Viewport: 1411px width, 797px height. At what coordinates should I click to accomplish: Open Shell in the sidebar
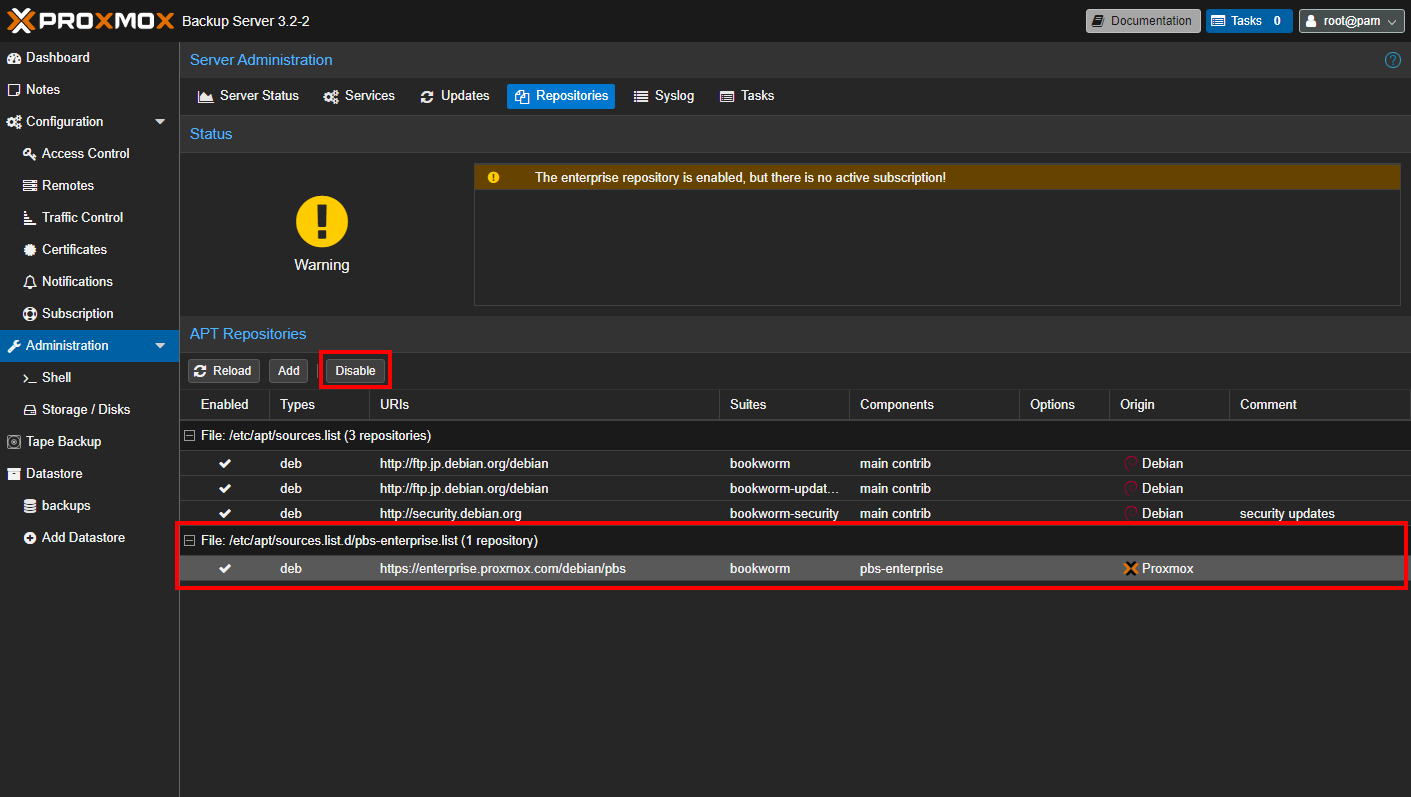pyautogui.click(x=56, y=378)
